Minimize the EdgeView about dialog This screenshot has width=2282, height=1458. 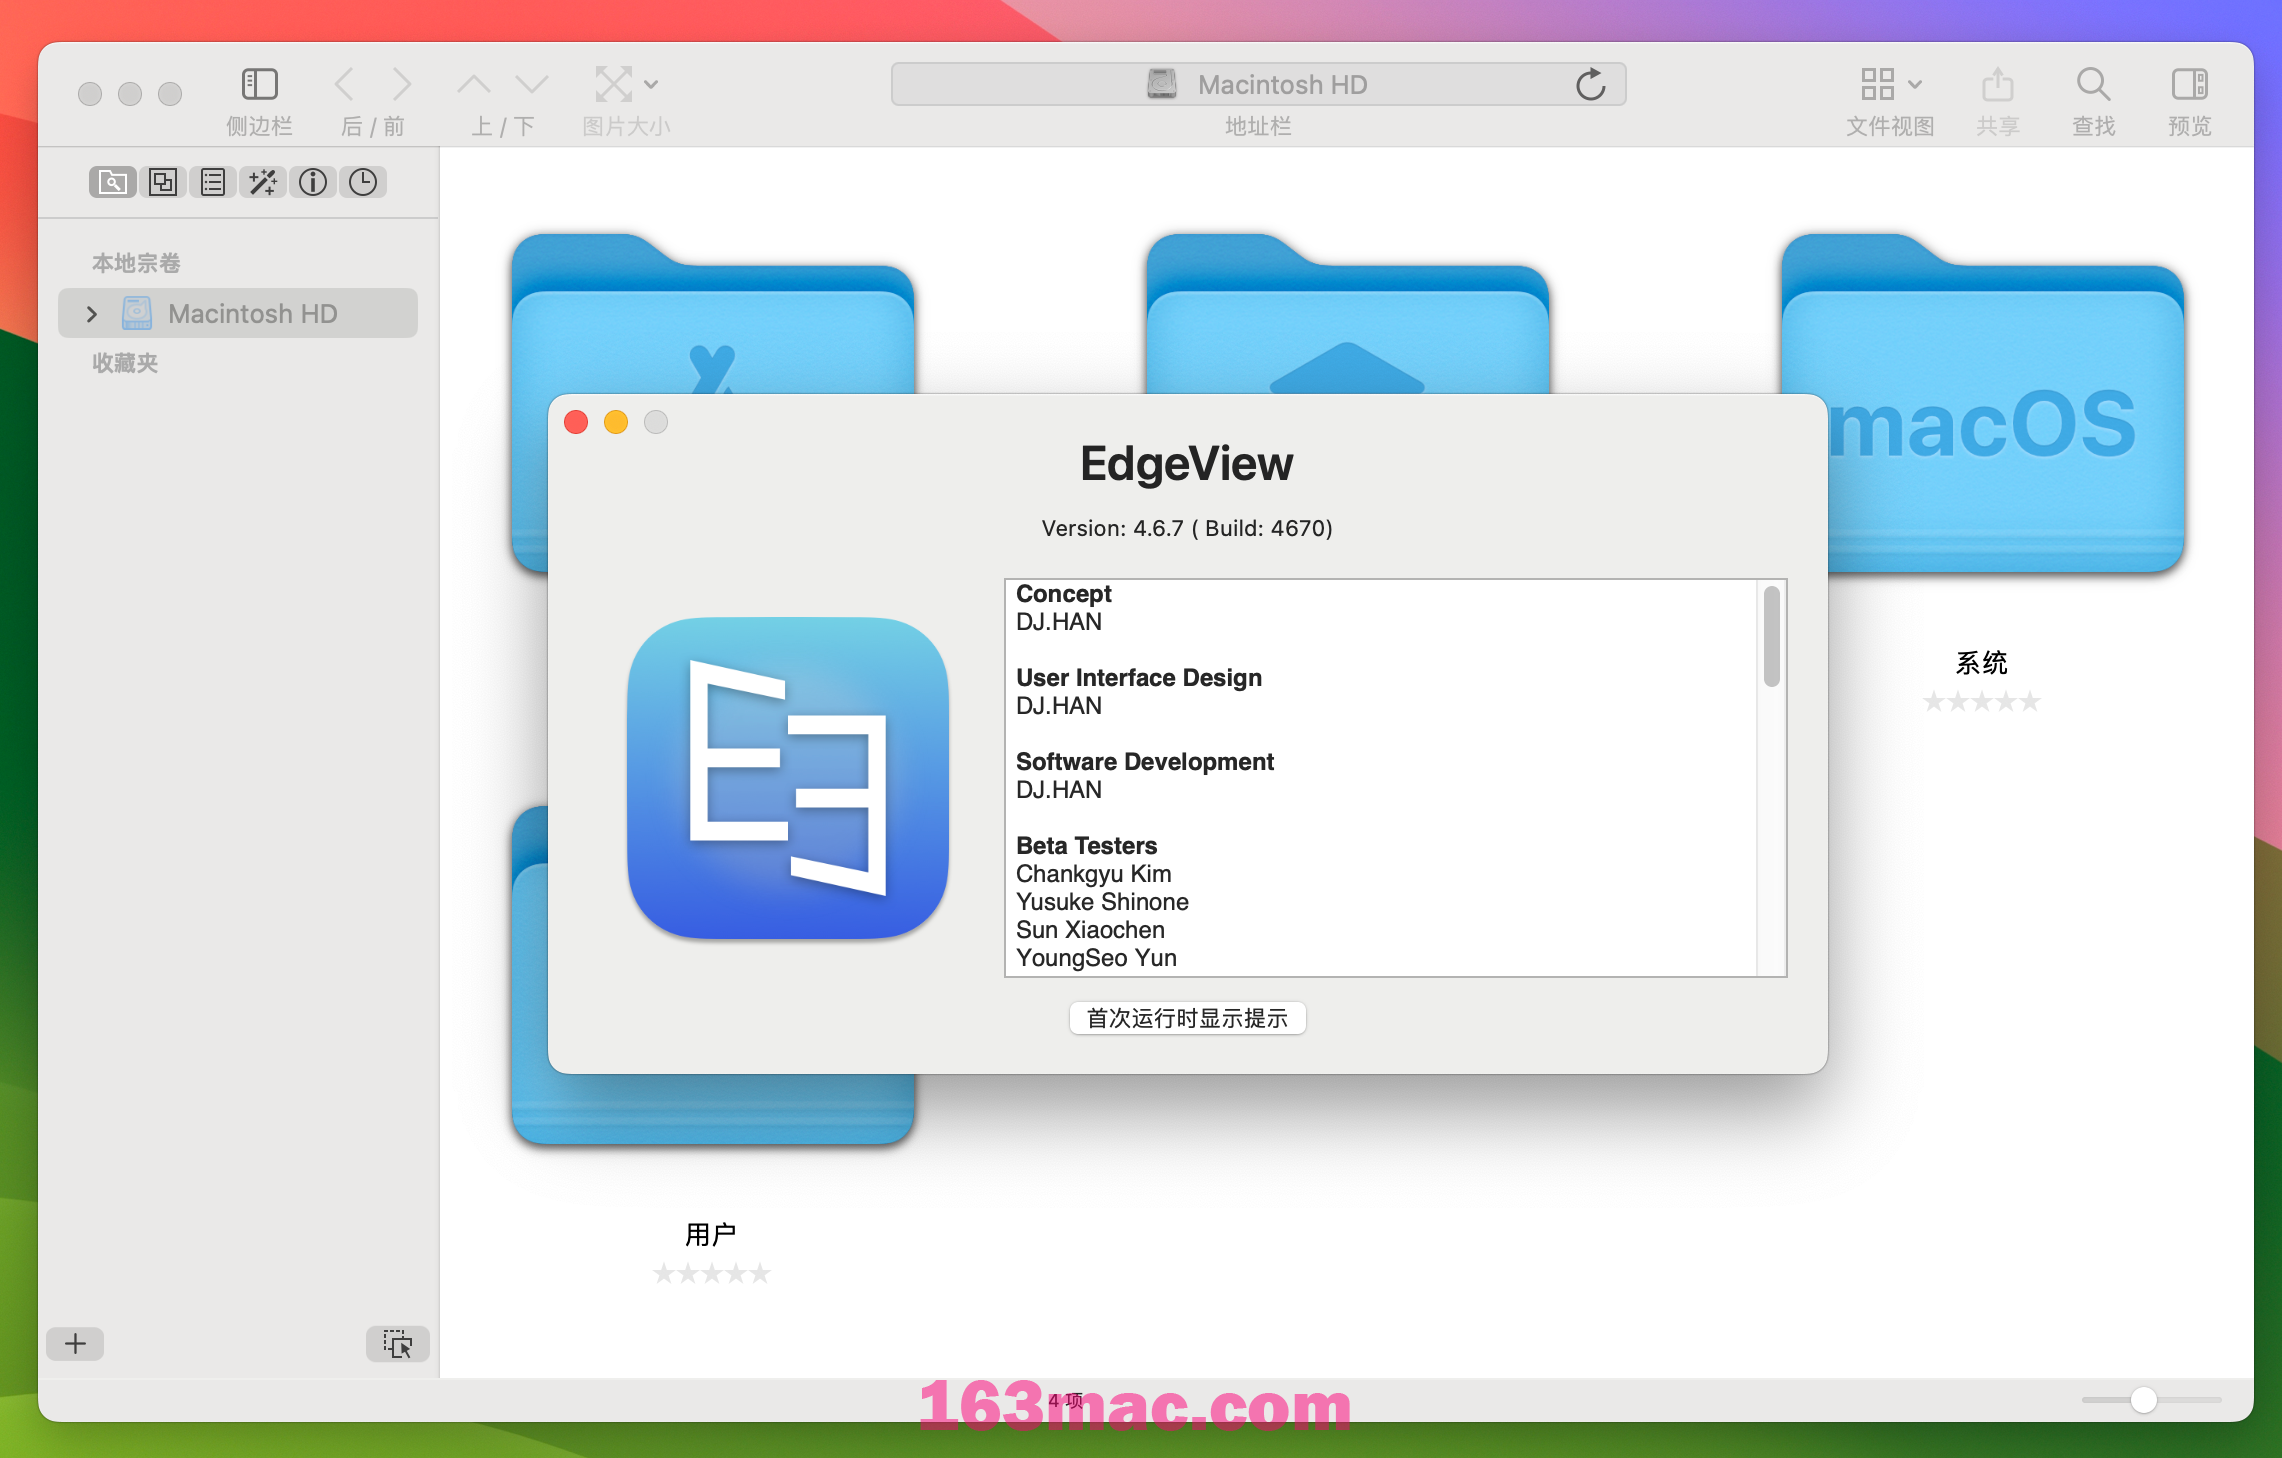point(616,422)
